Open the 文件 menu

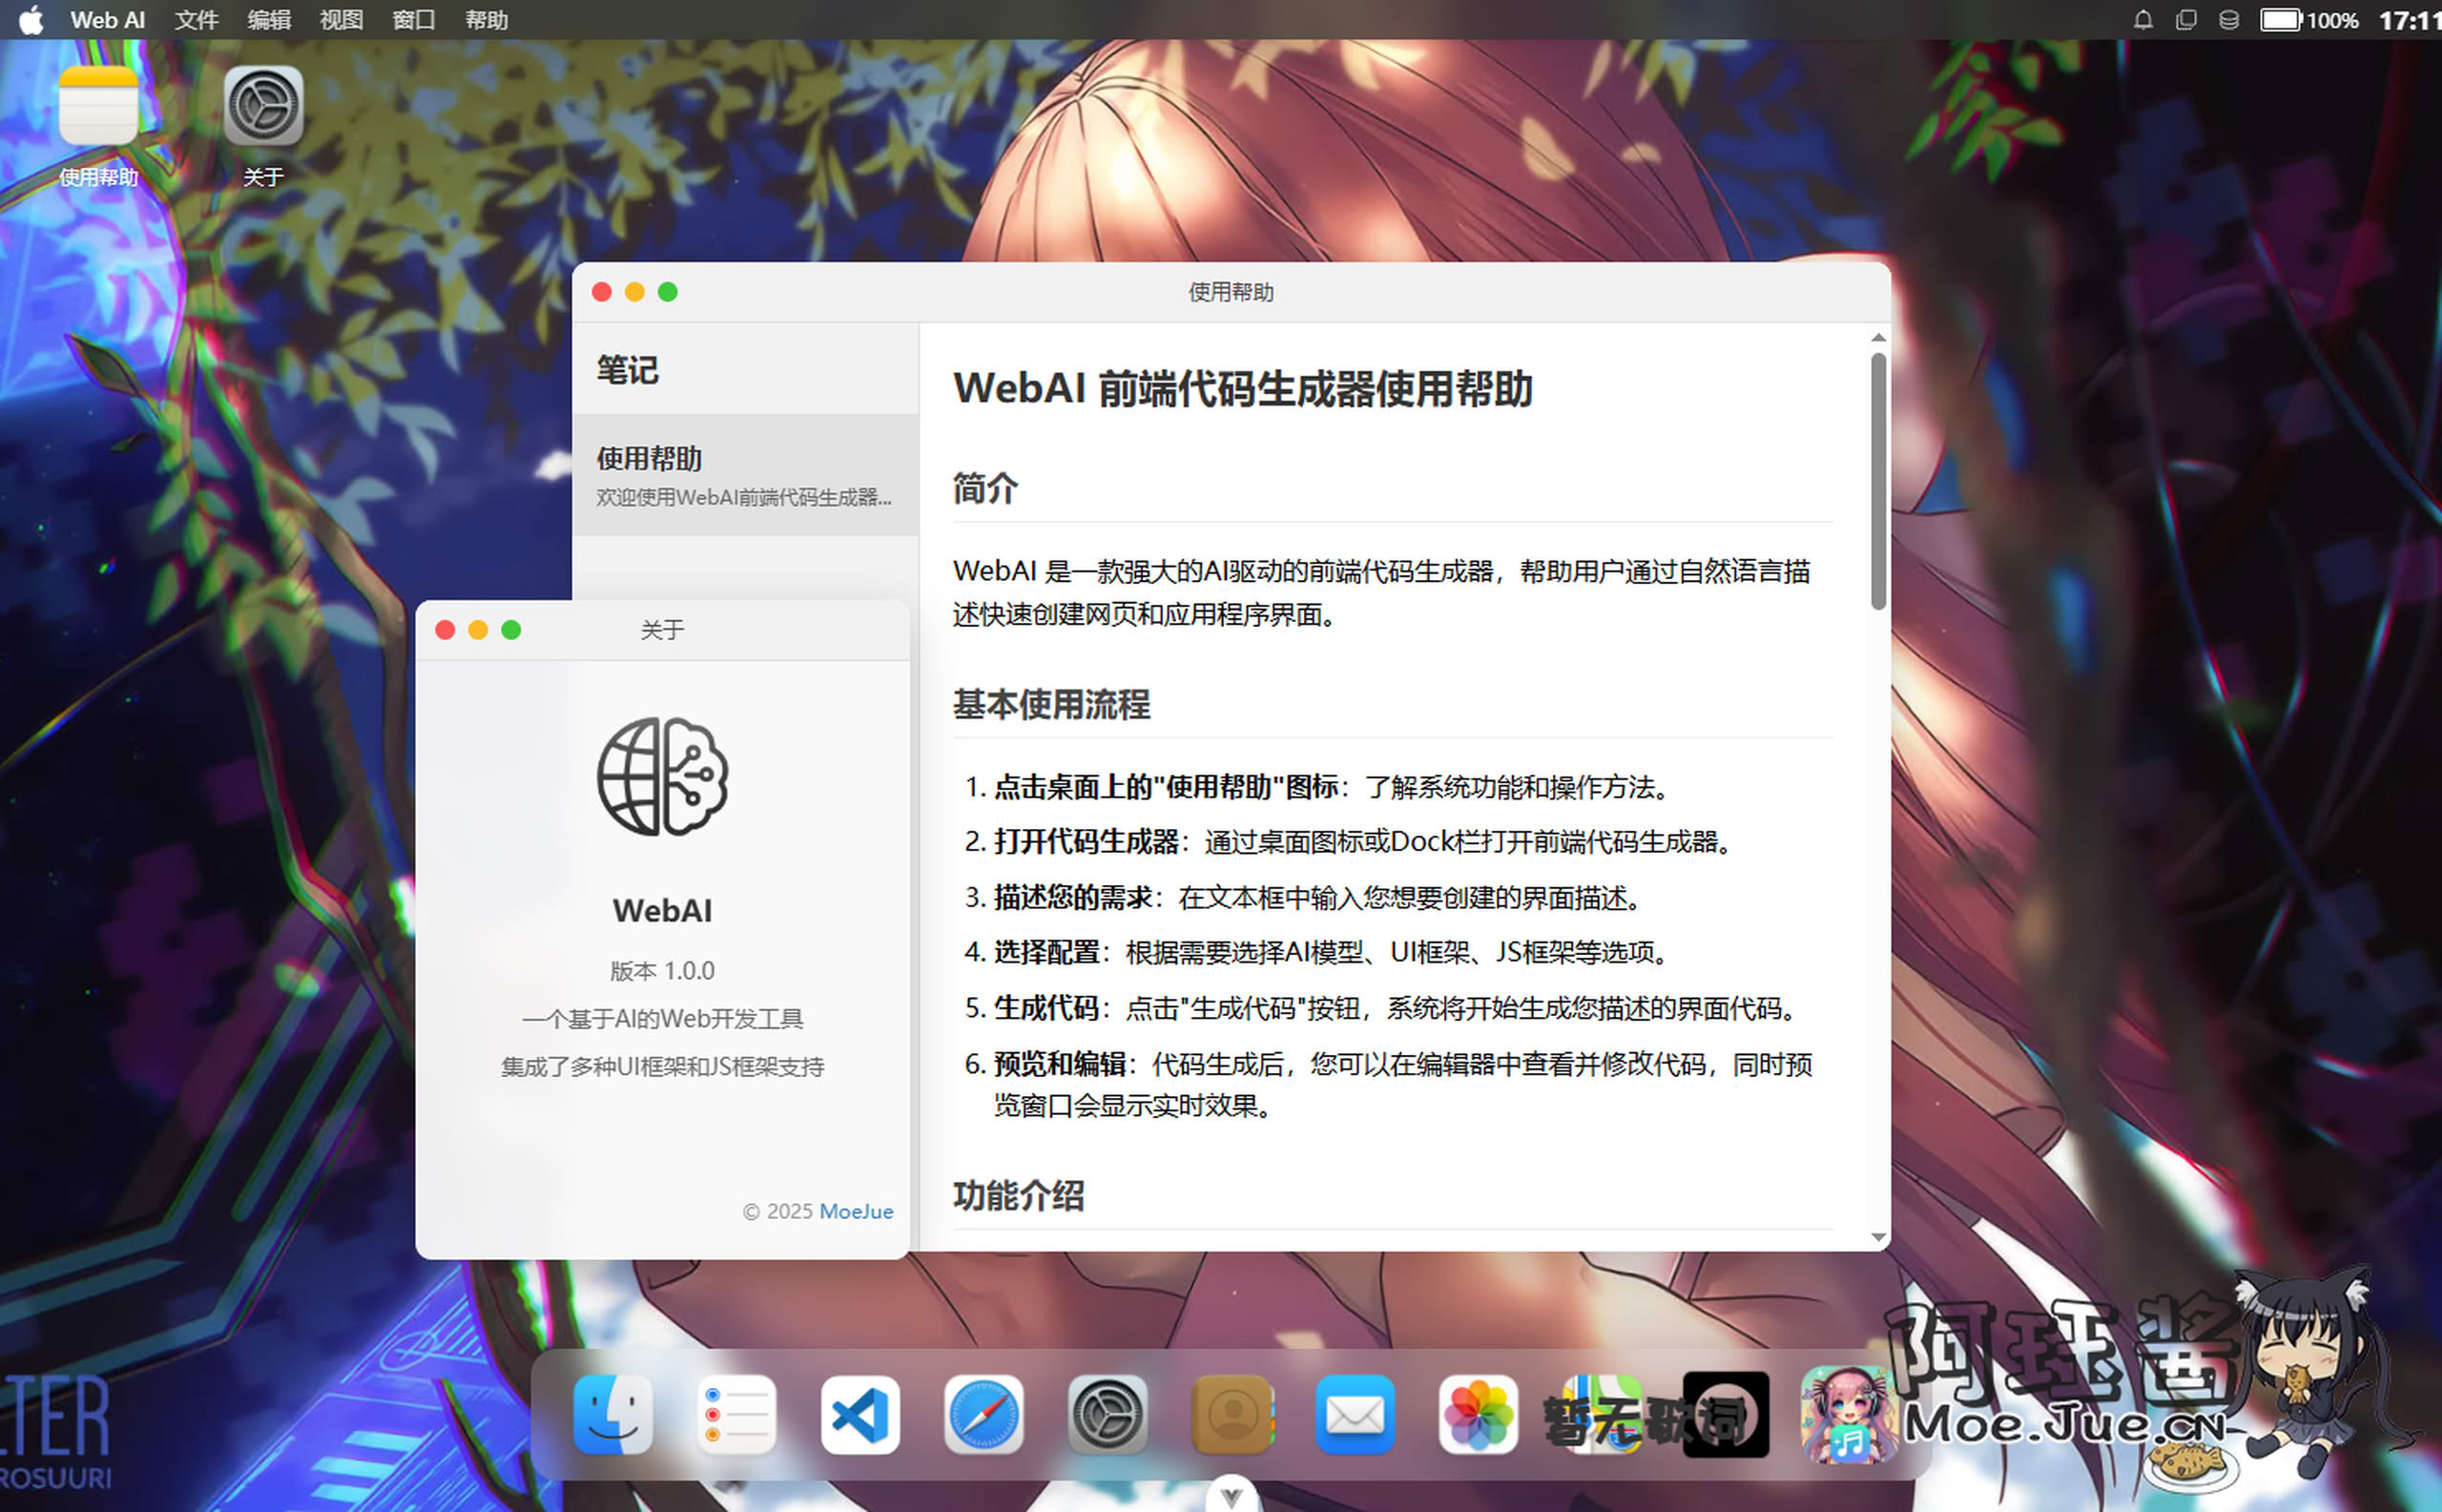point(196,20)
